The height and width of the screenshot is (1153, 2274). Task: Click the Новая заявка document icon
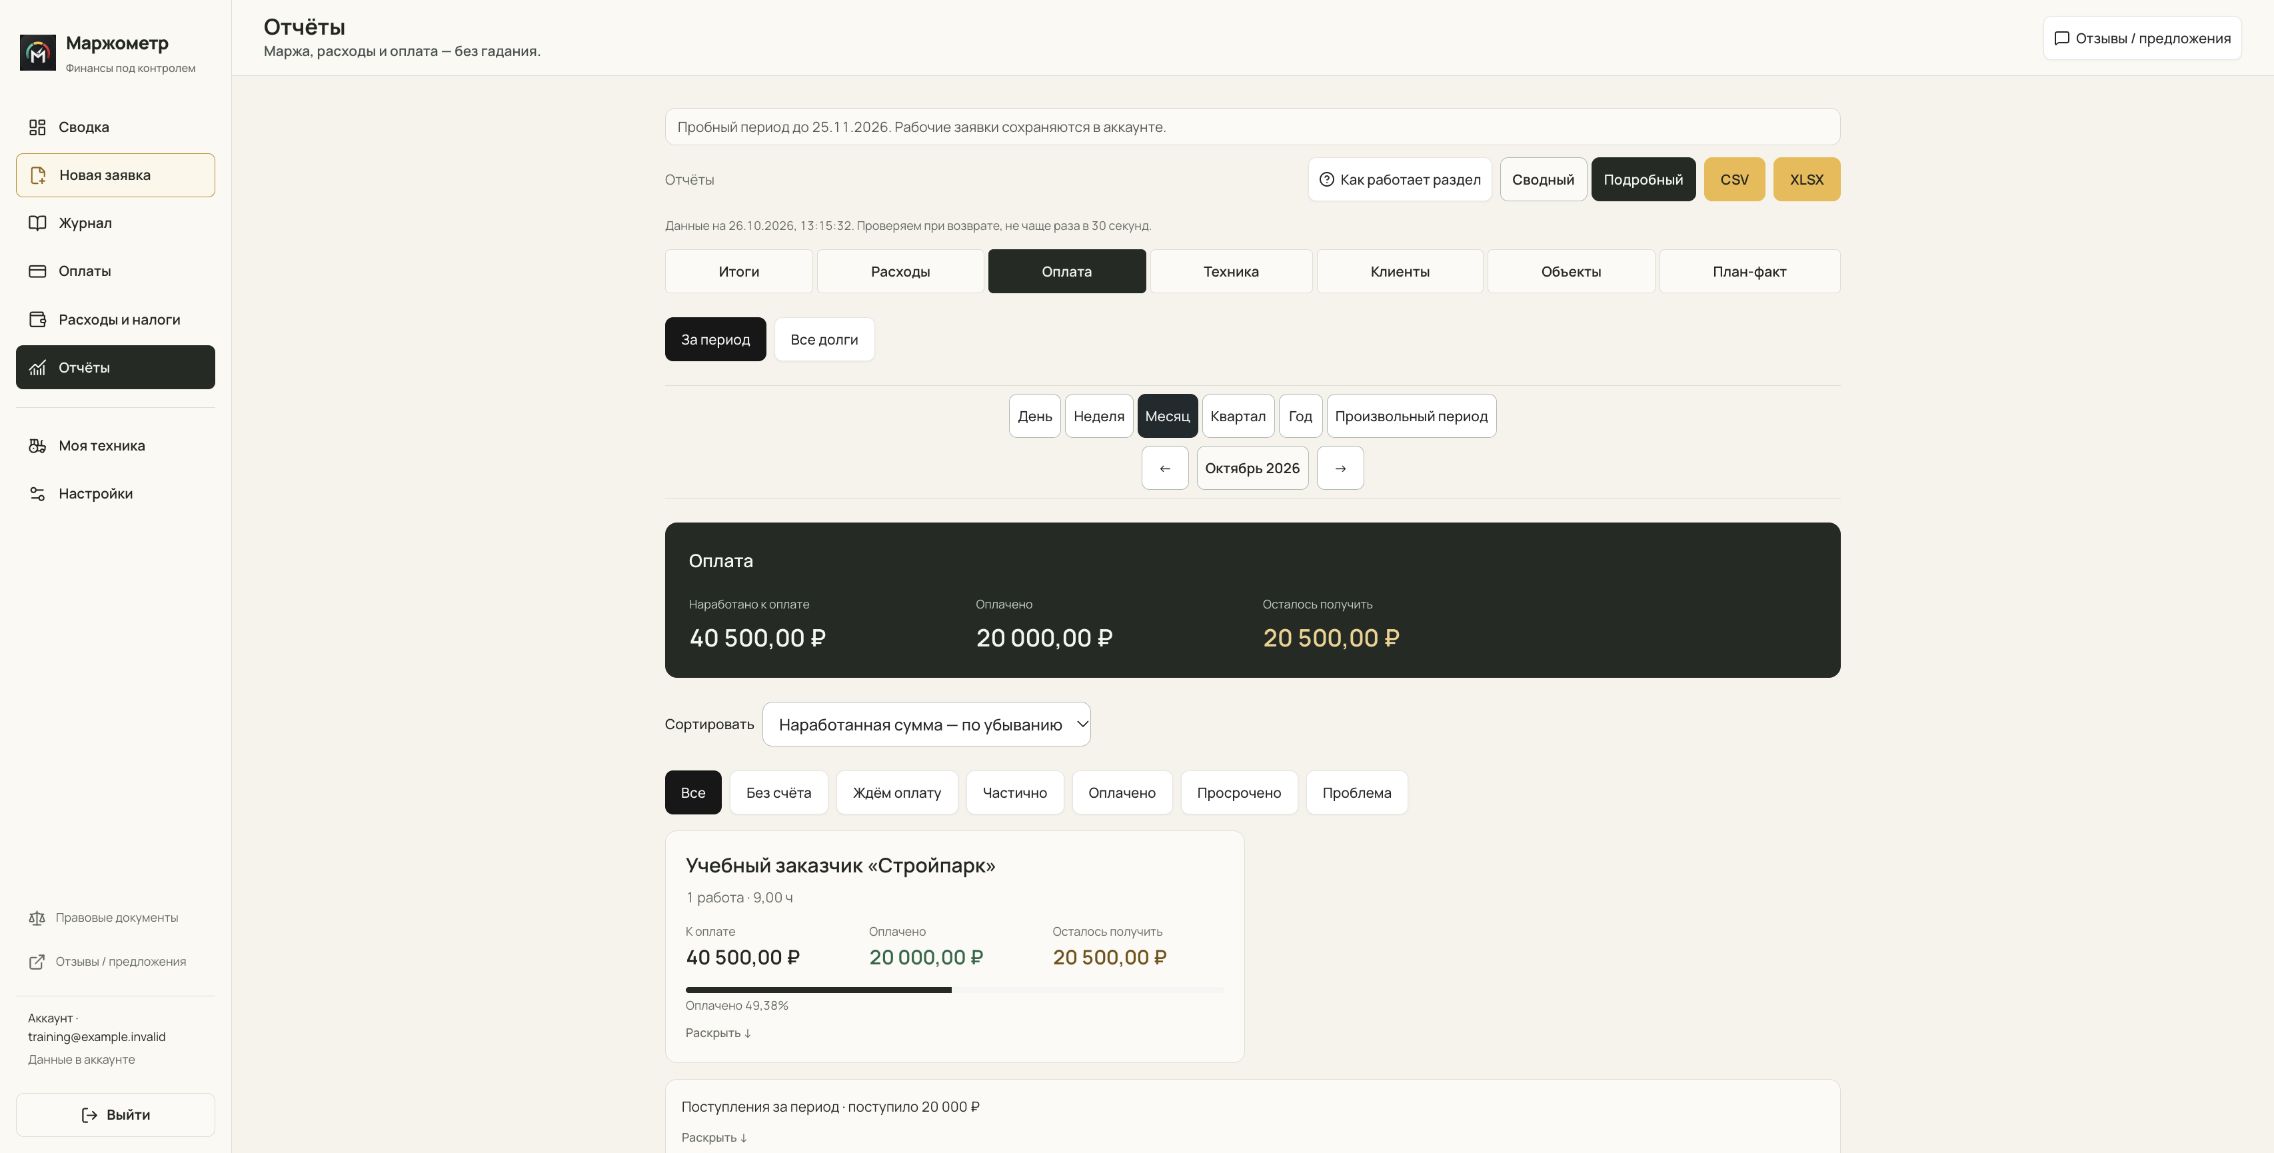point(38,175)
